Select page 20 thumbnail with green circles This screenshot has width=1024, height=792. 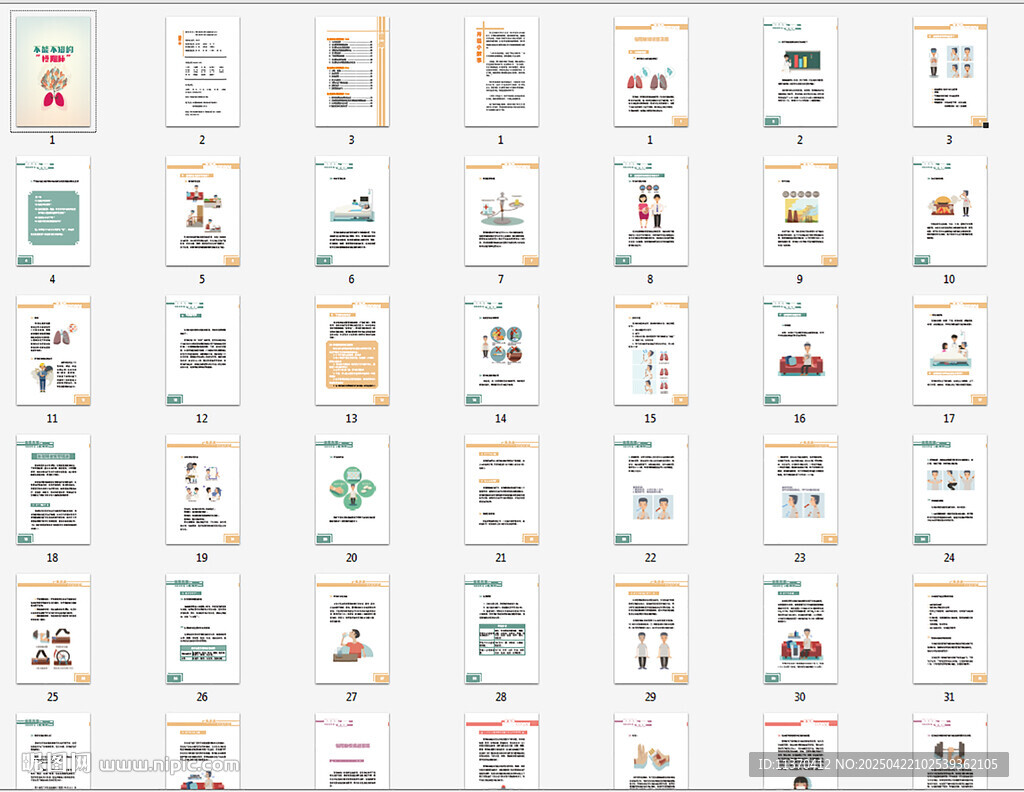352,489
